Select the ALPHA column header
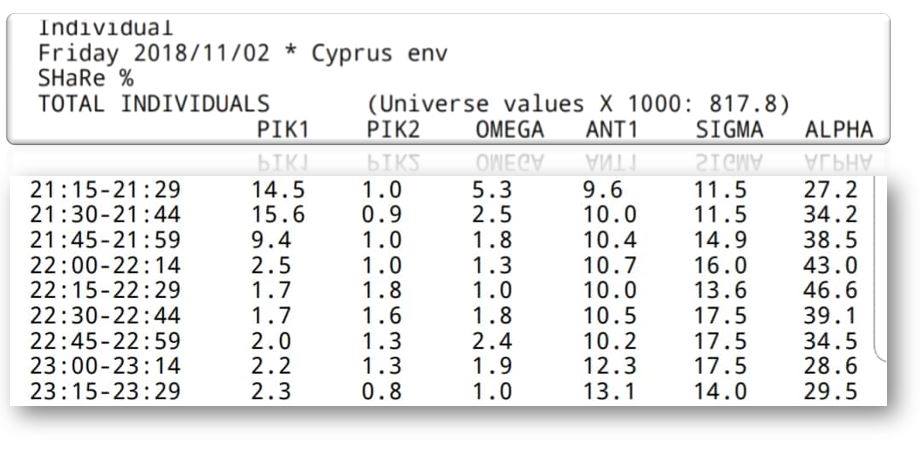The height and width of the screenshot is (451, 920). tap(839, 130)
